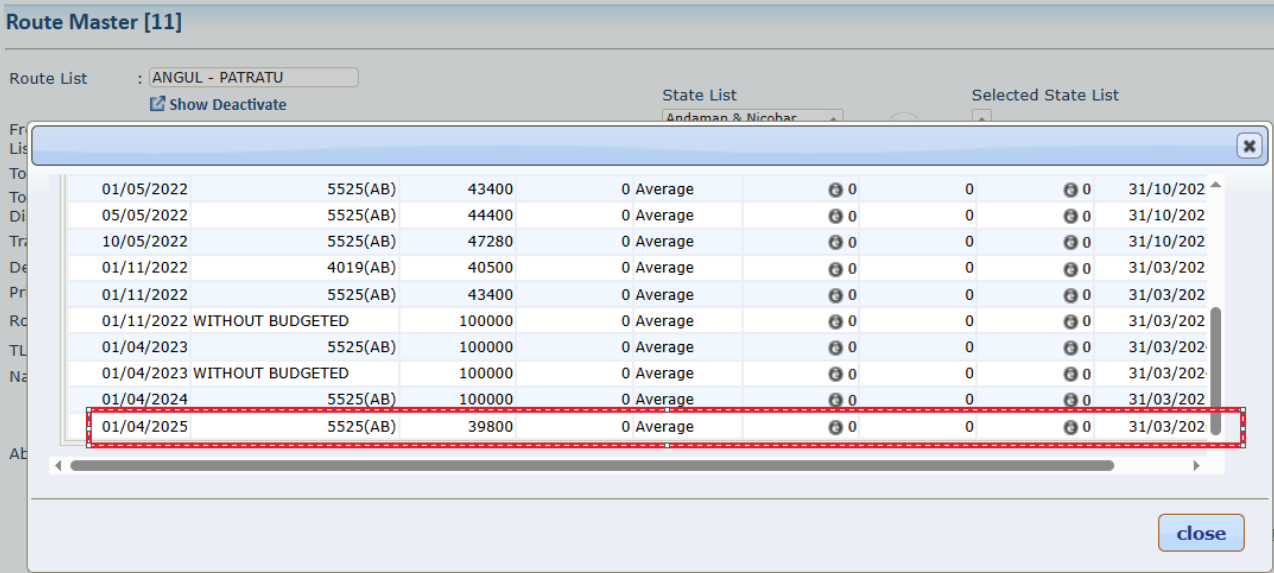Click the Route List field ANGUL - PATRATU
This screenshot has height=573, width=1274.
253,77
